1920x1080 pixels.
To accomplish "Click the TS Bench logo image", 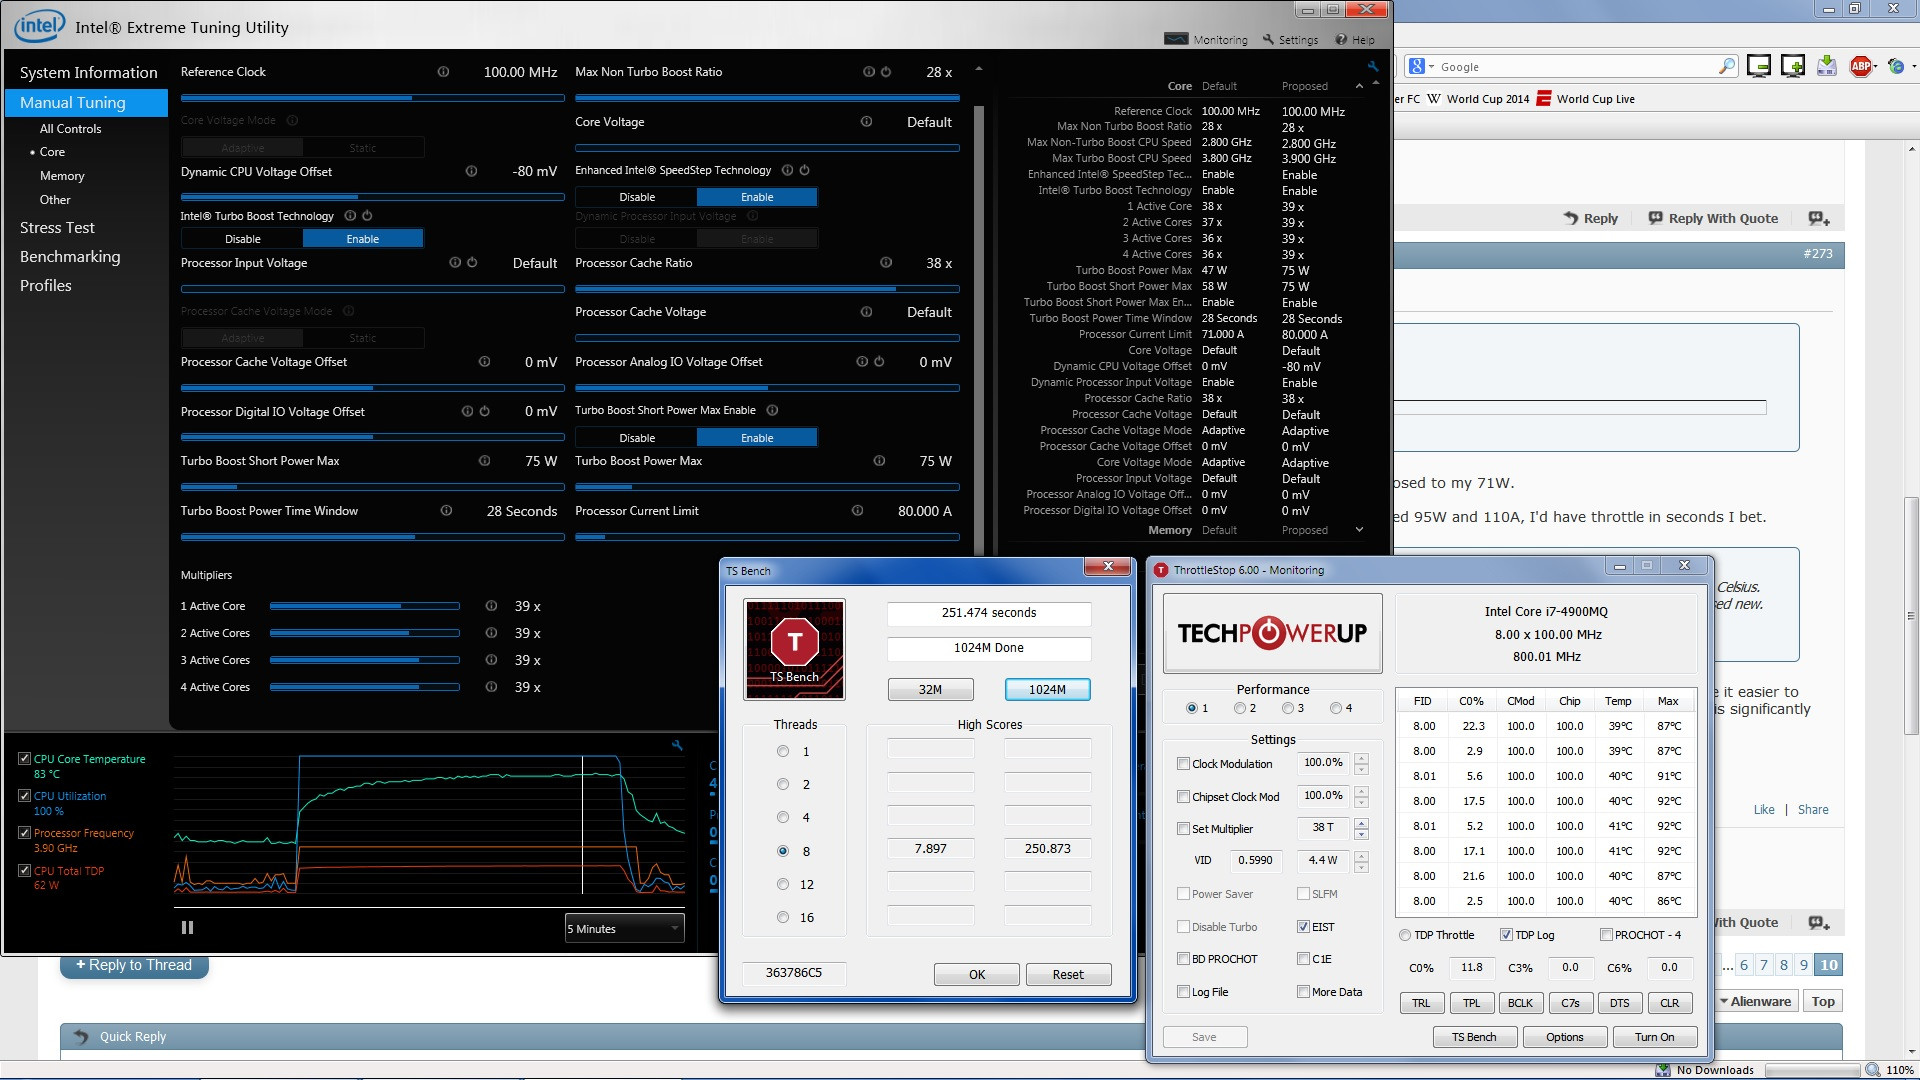I will coord(795,649).
